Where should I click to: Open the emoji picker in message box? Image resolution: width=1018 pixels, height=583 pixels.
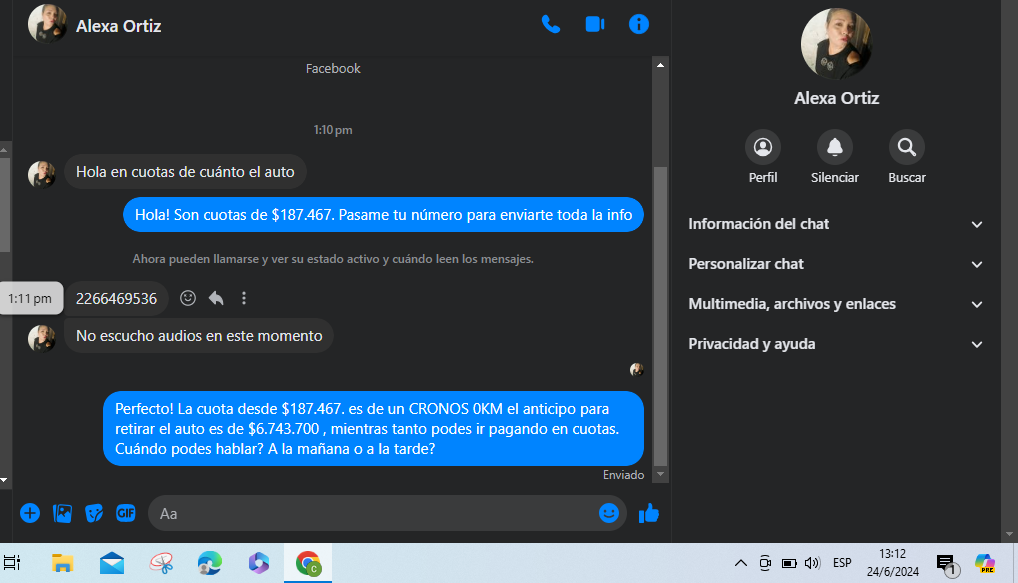608,514
